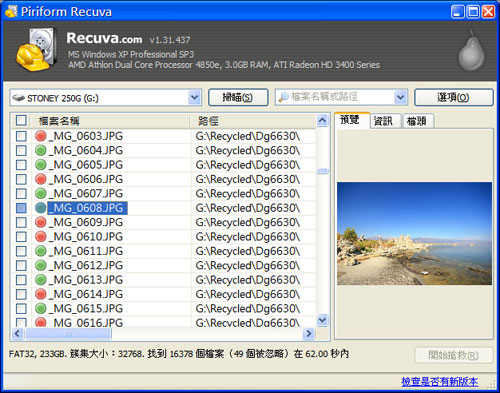Click the Recuva title bar app icon
The height and width of the screenshot is (393, 500).
coord(11,11)
